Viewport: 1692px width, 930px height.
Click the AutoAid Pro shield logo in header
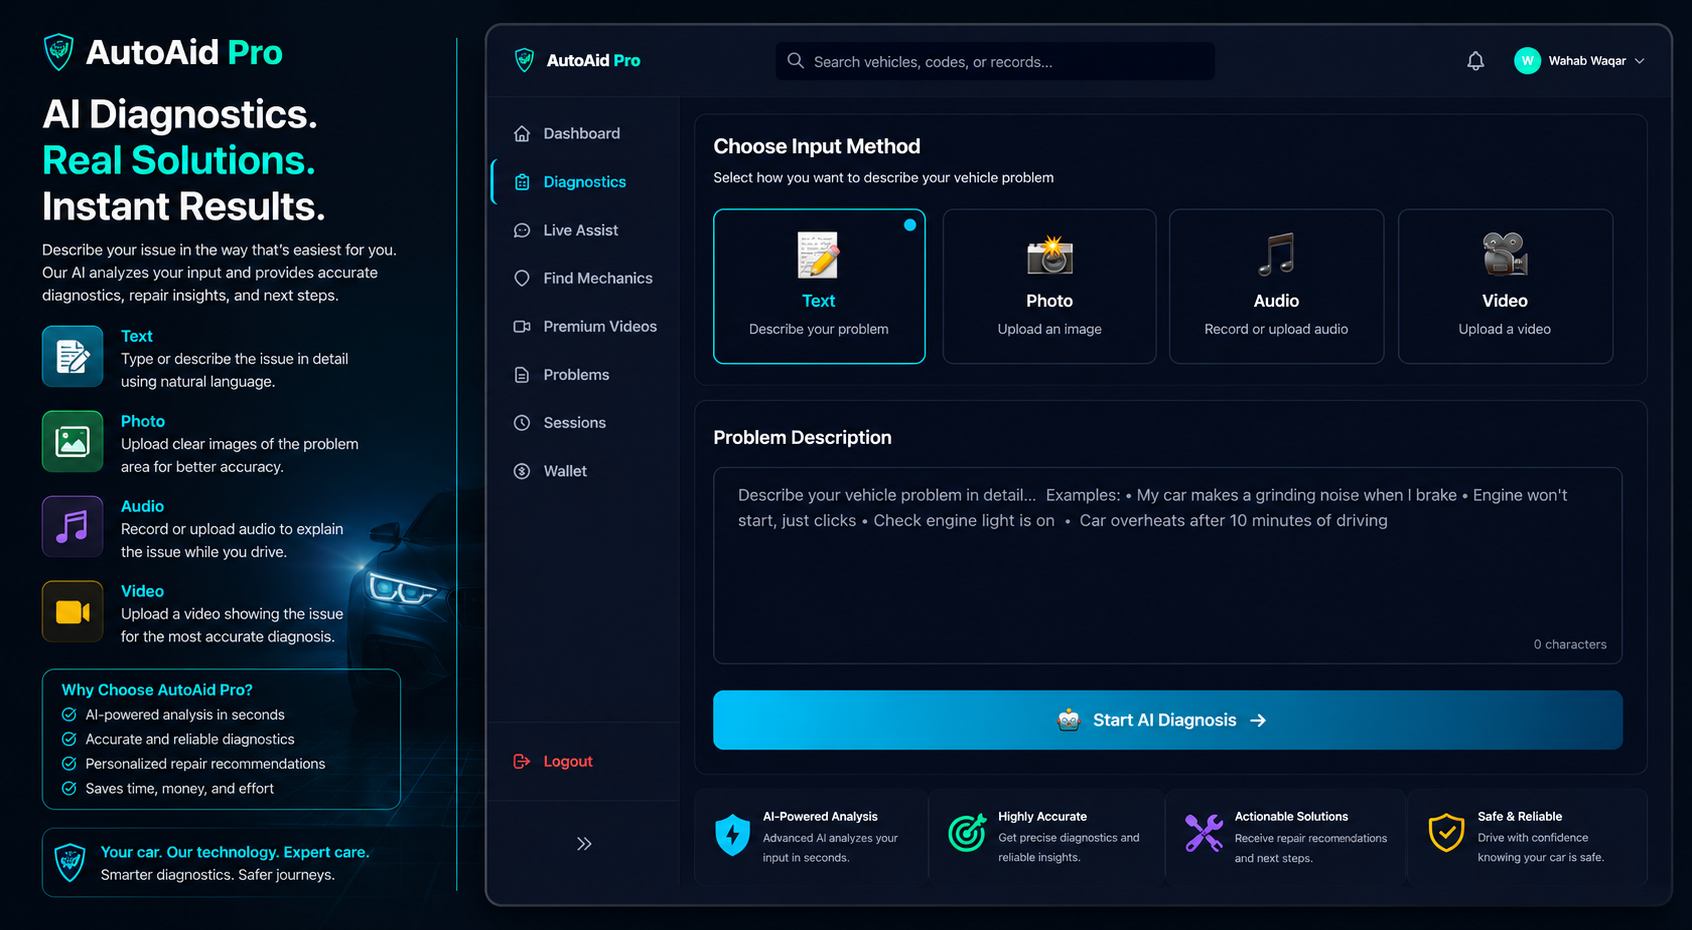pos(524,60)
